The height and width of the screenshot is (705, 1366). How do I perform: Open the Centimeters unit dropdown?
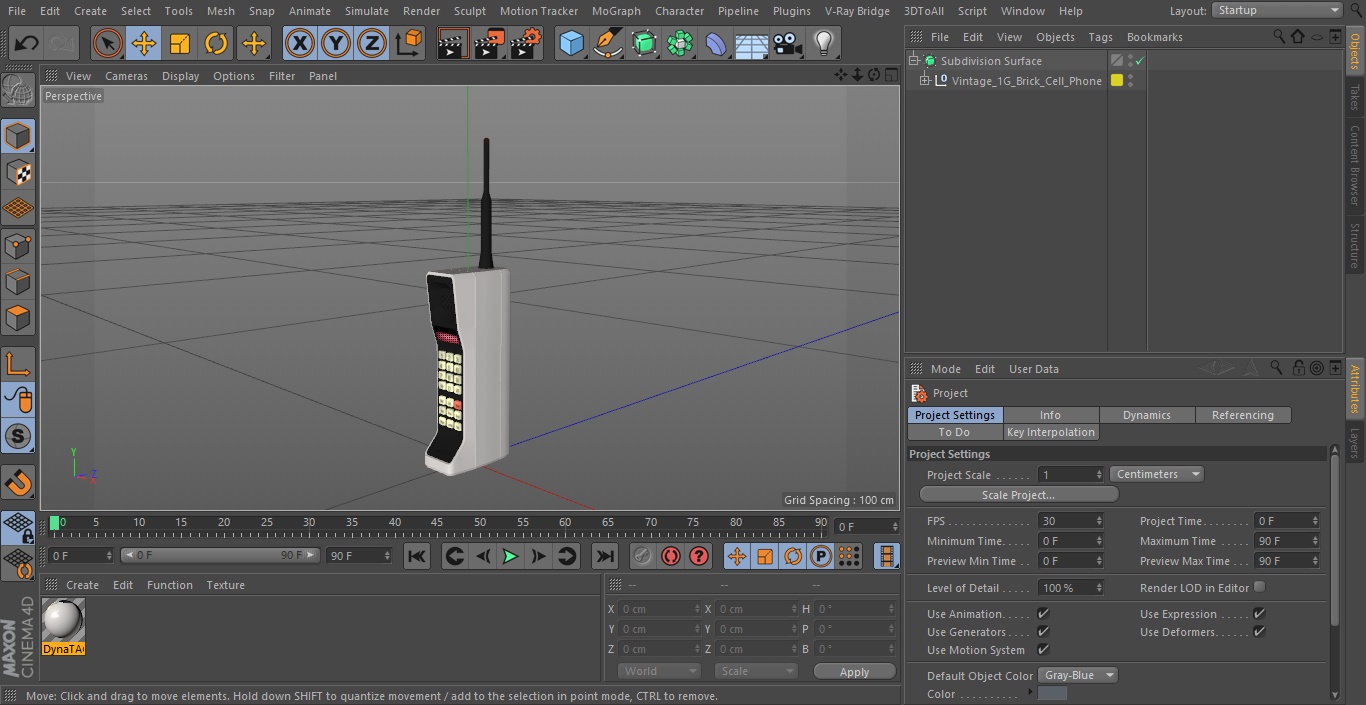coord(1156,474)
